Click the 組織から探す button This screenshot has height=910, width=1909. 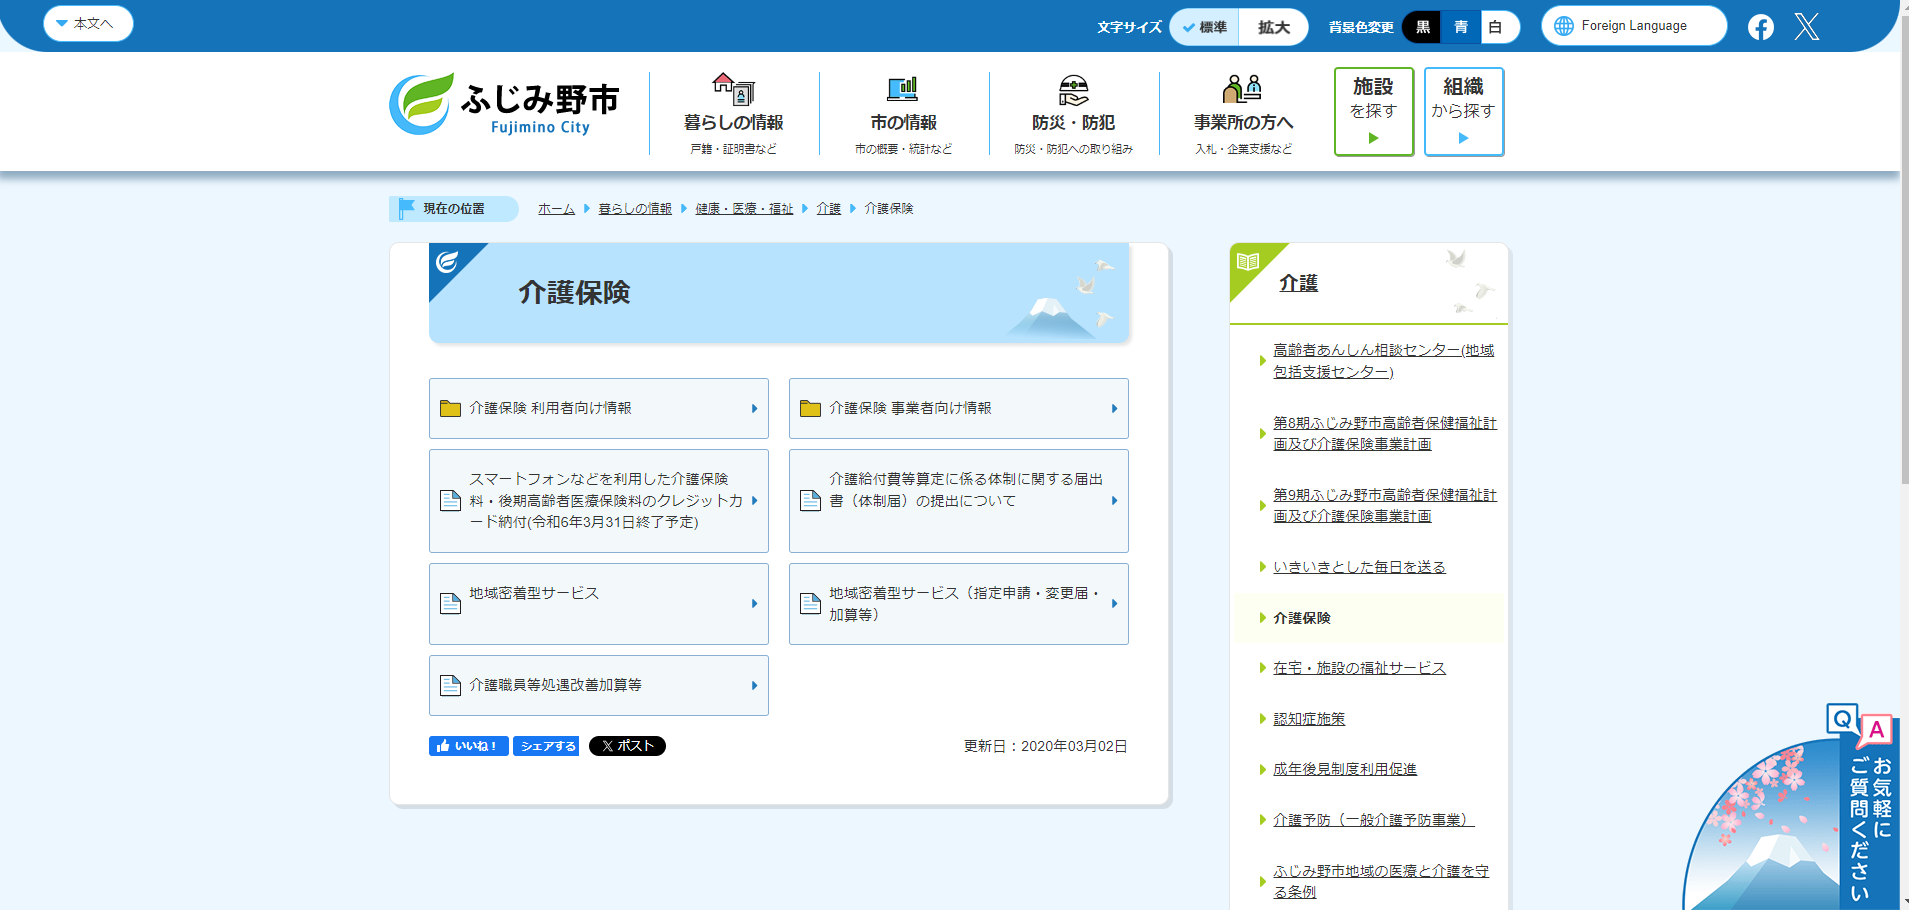tap(1463, 111)
